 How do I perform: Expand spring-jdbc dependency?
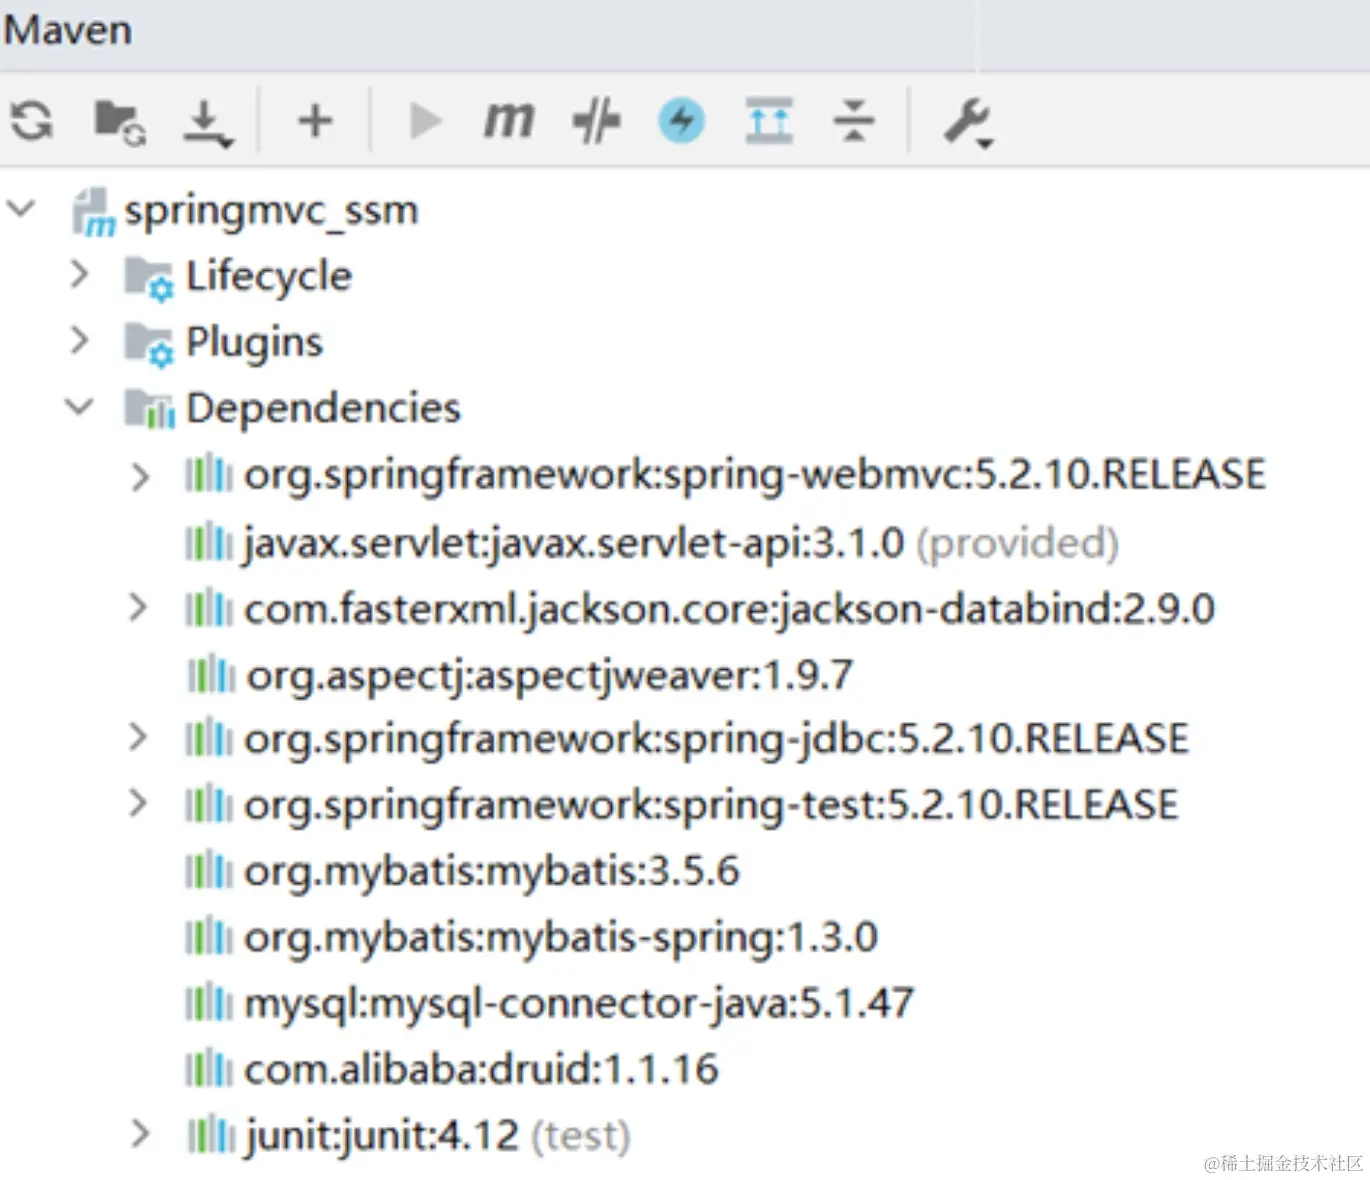click(x=138, y=737)
